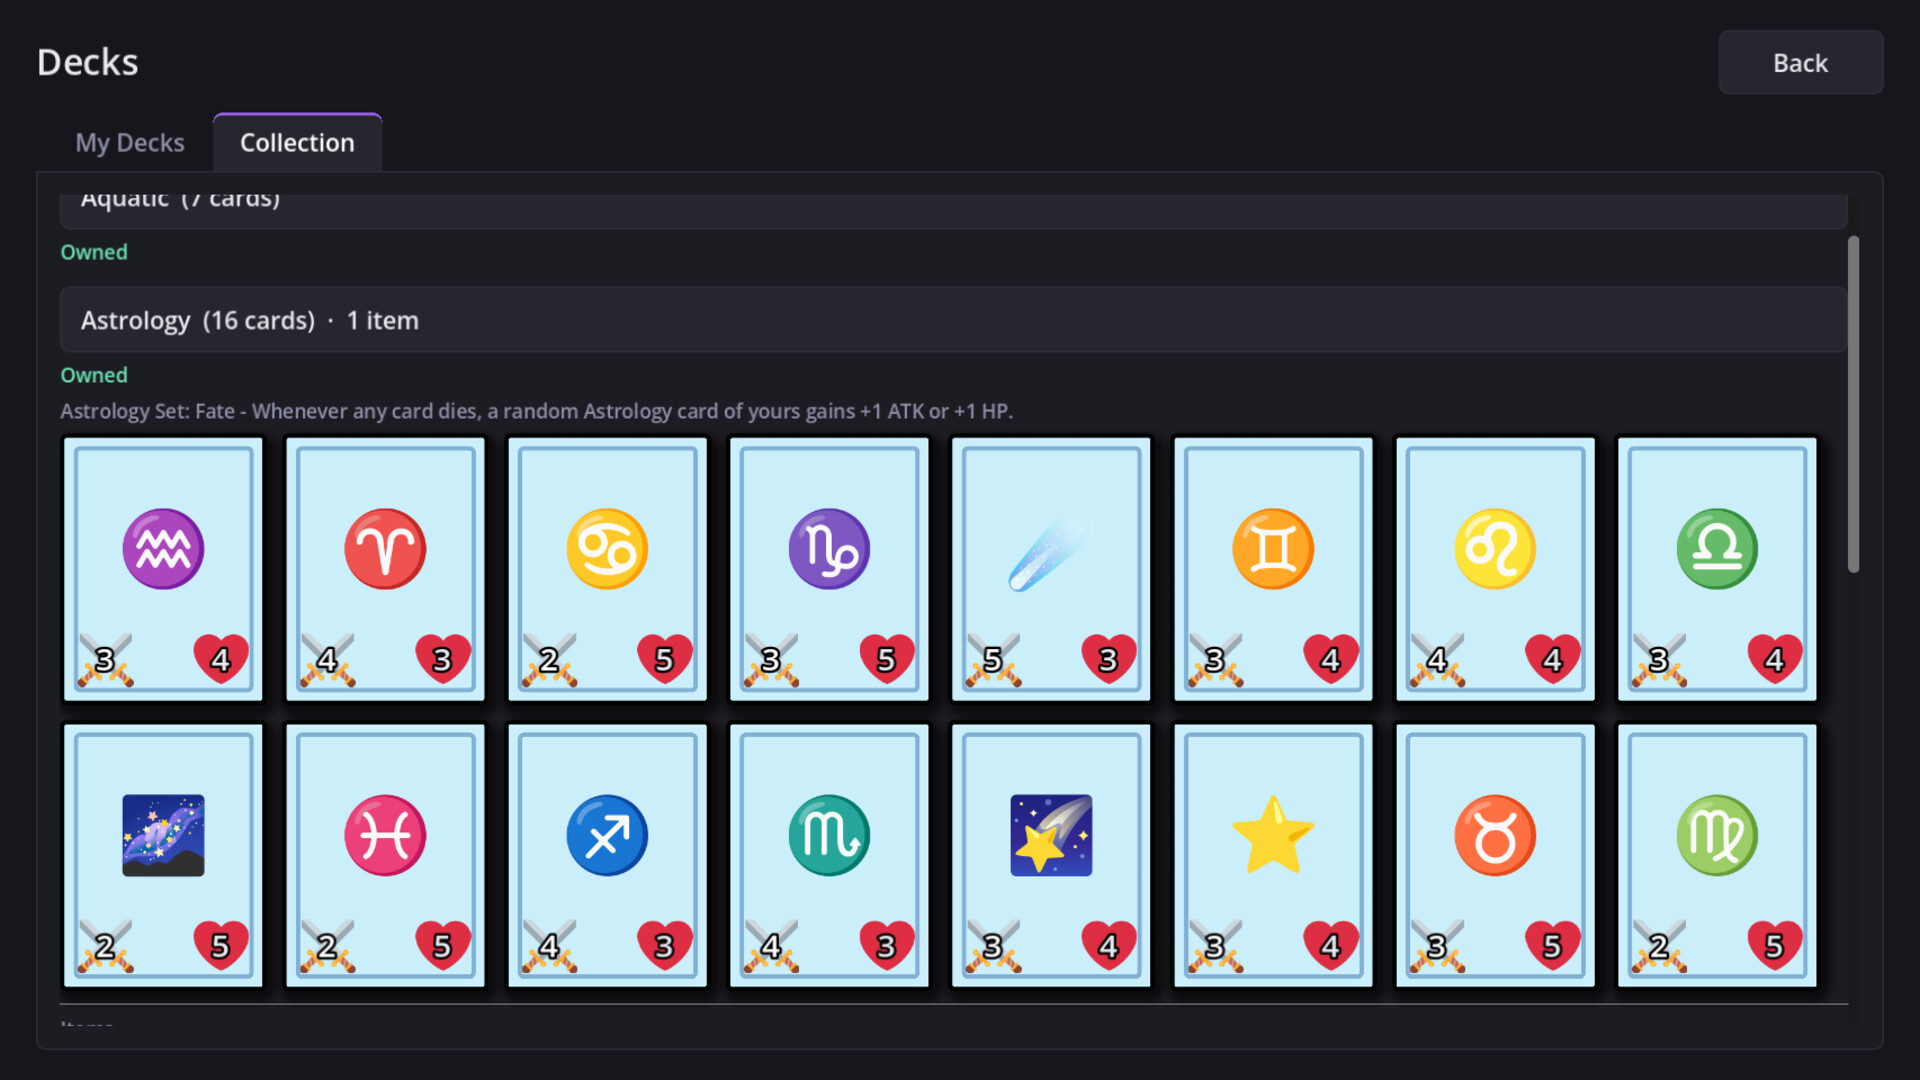
Task: Click the Astrology Set: Fate description text
Action: point(536,411)
